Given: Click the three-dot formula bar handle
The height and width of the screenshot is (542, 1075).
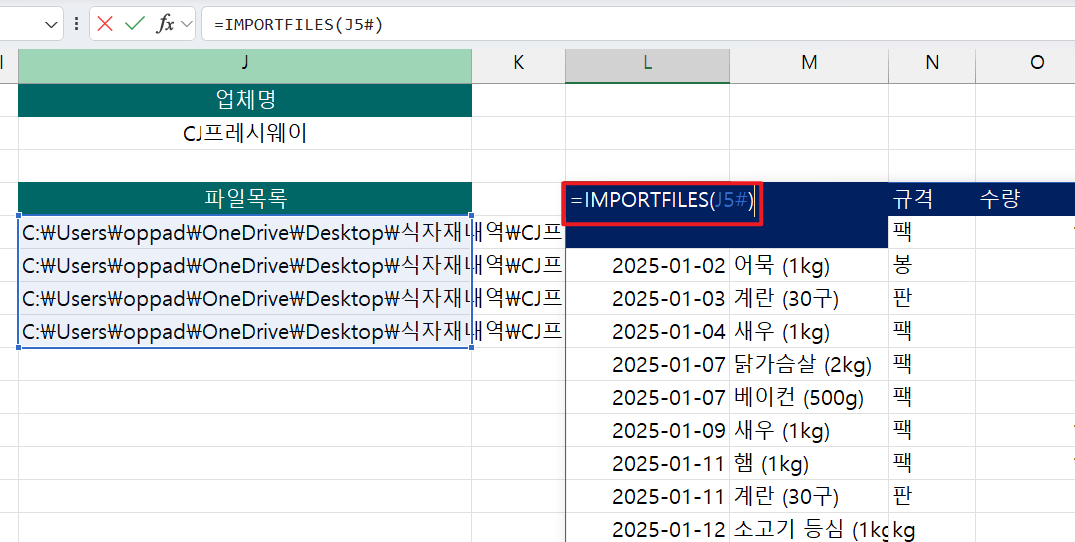Looking at the screenshot, I should tap(76, 25).
